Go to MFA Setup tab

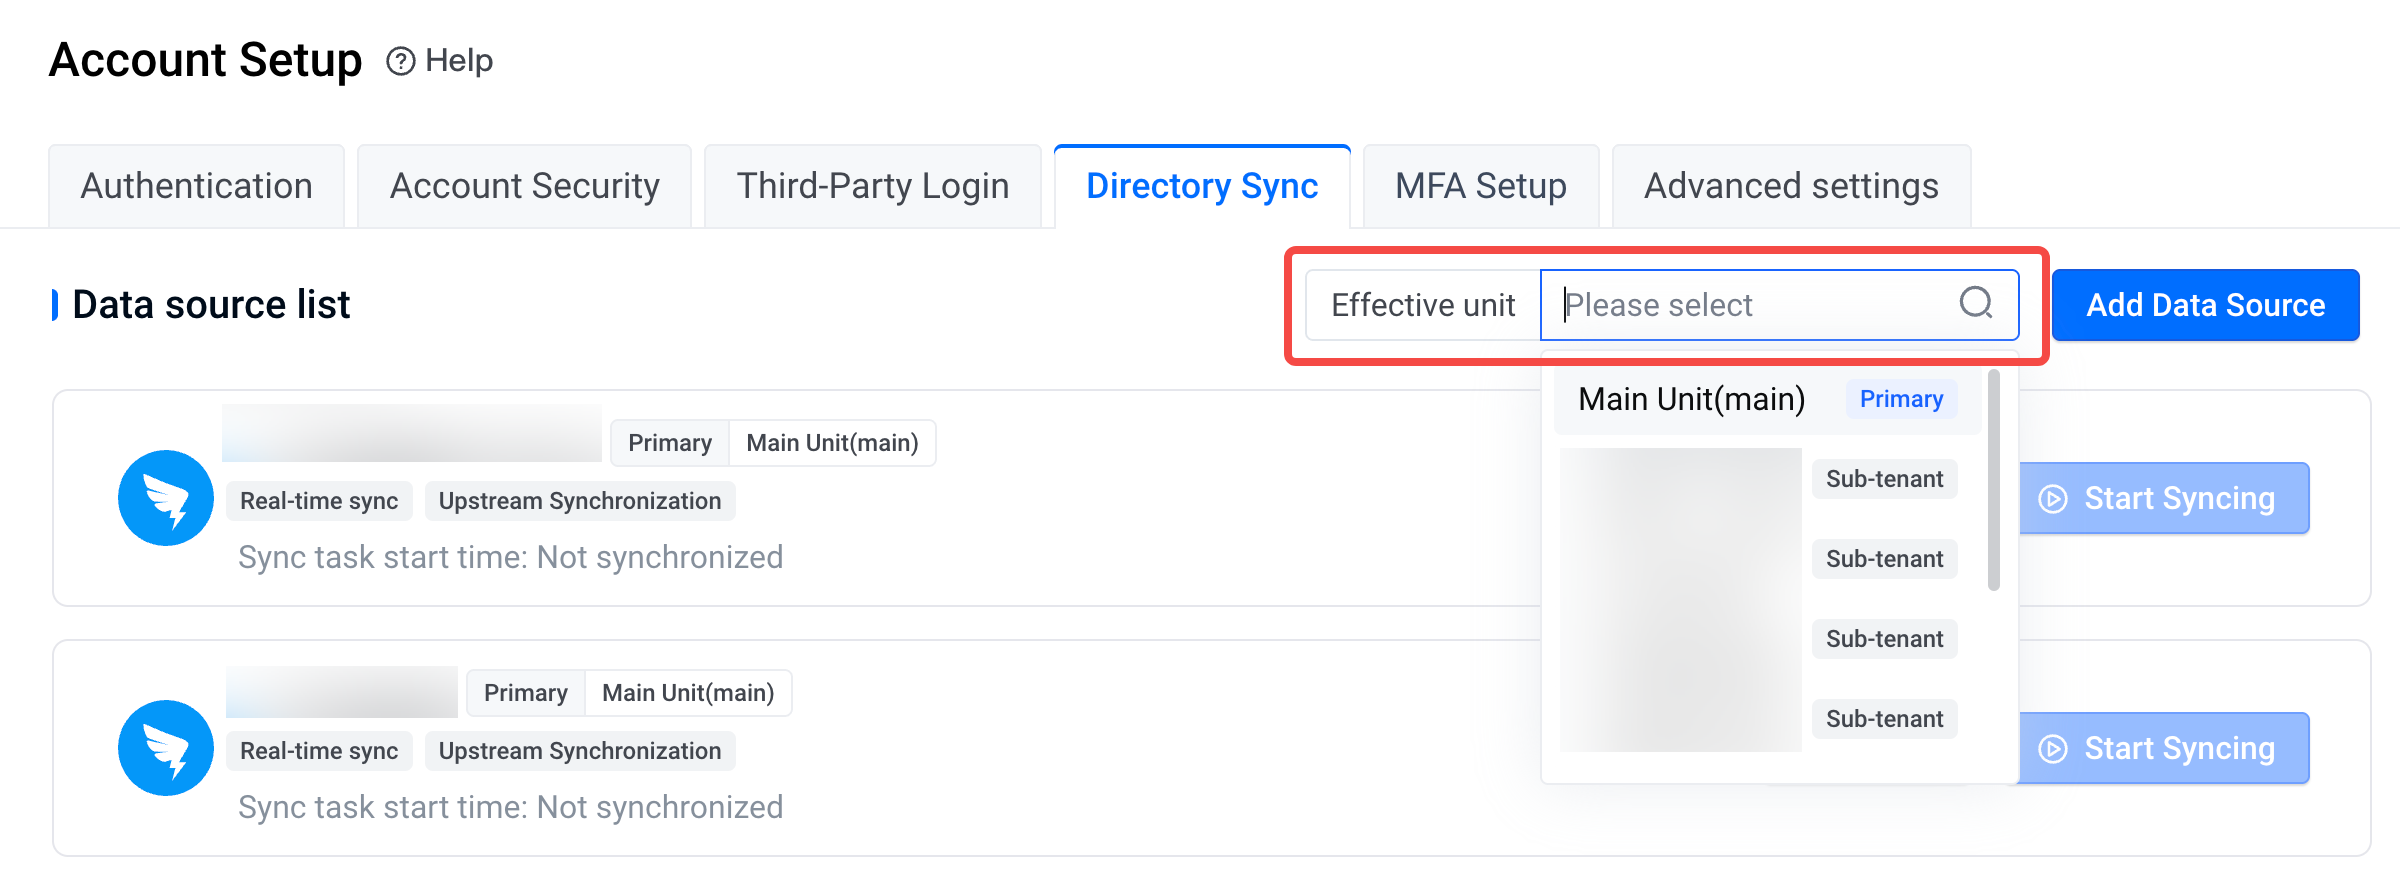click(x=1481, y=186)
